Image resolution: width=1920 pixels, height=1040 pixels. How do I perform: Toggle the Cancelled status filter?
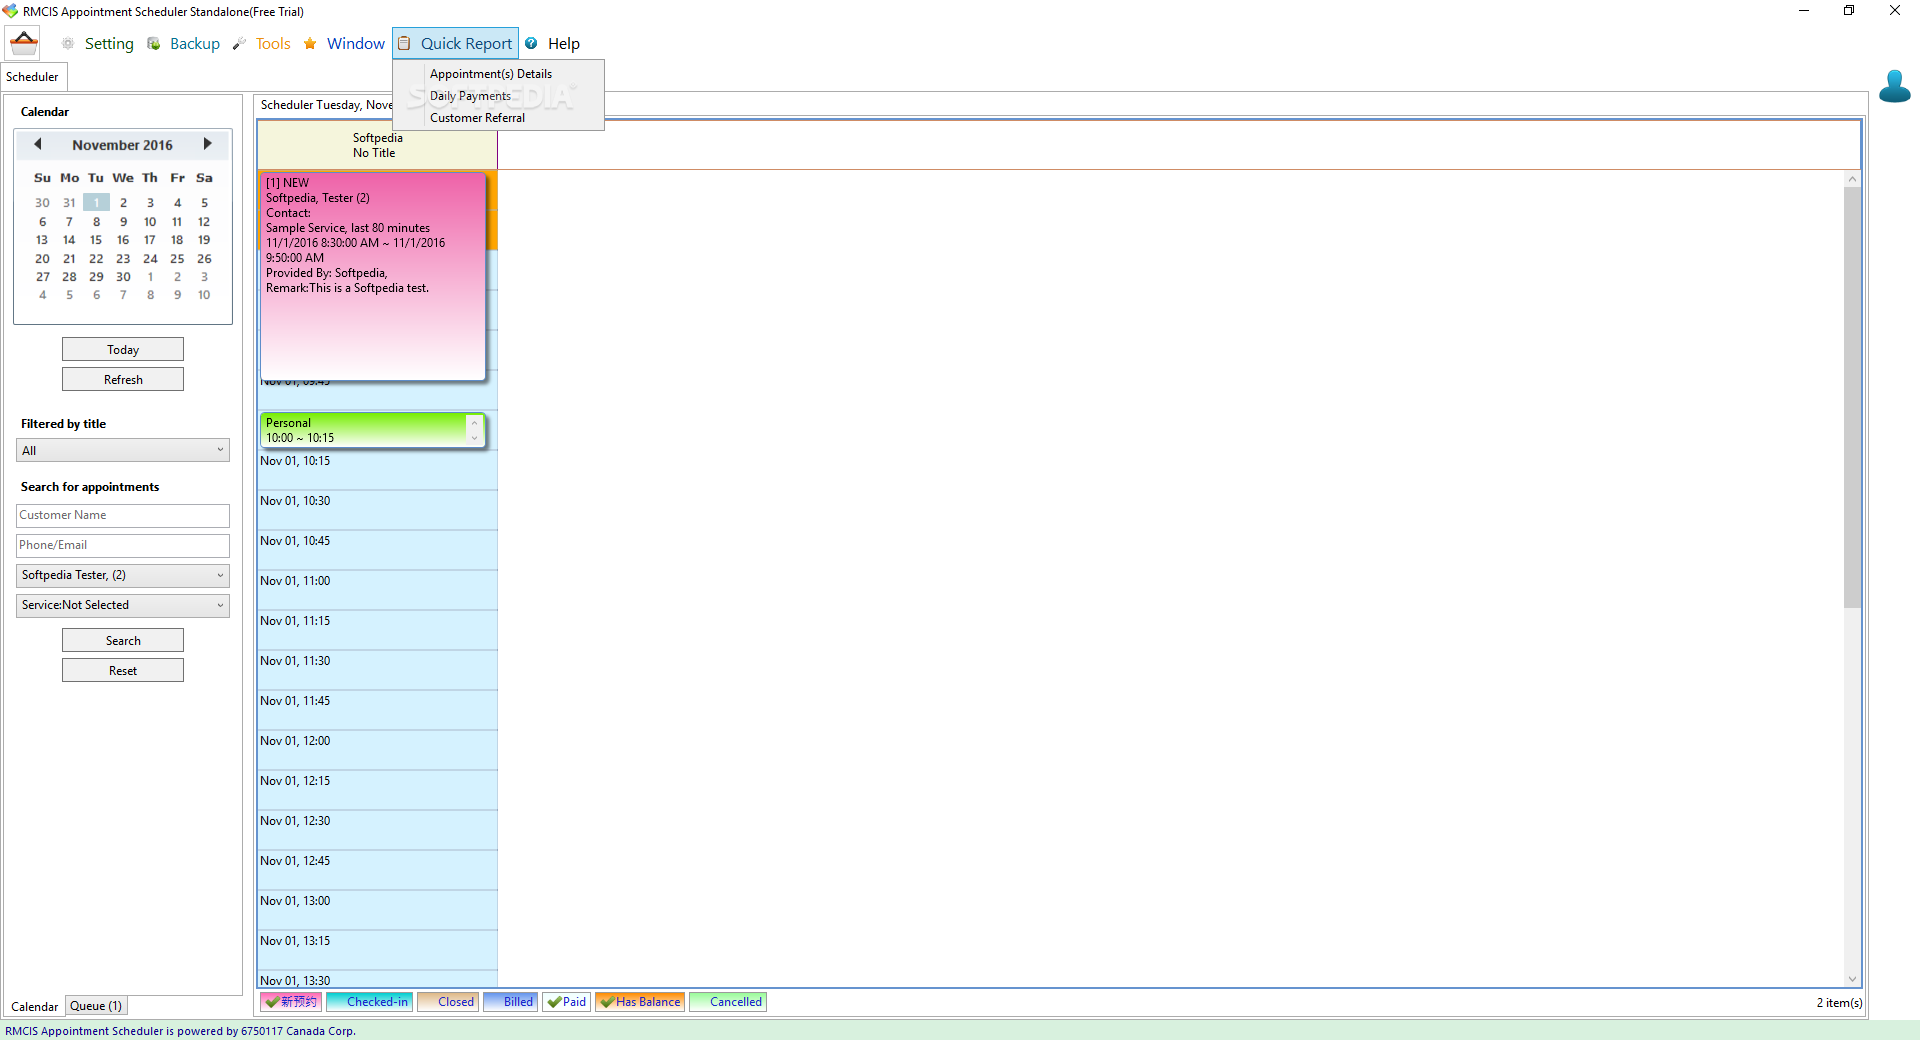coord(728,1002)
